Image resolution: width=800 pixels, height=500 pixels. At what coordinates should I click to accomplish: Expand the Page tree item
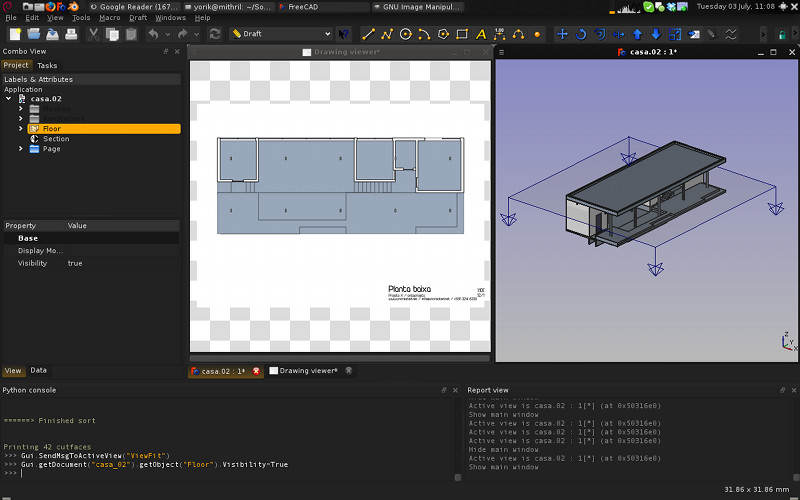click(x=21, y=149)
